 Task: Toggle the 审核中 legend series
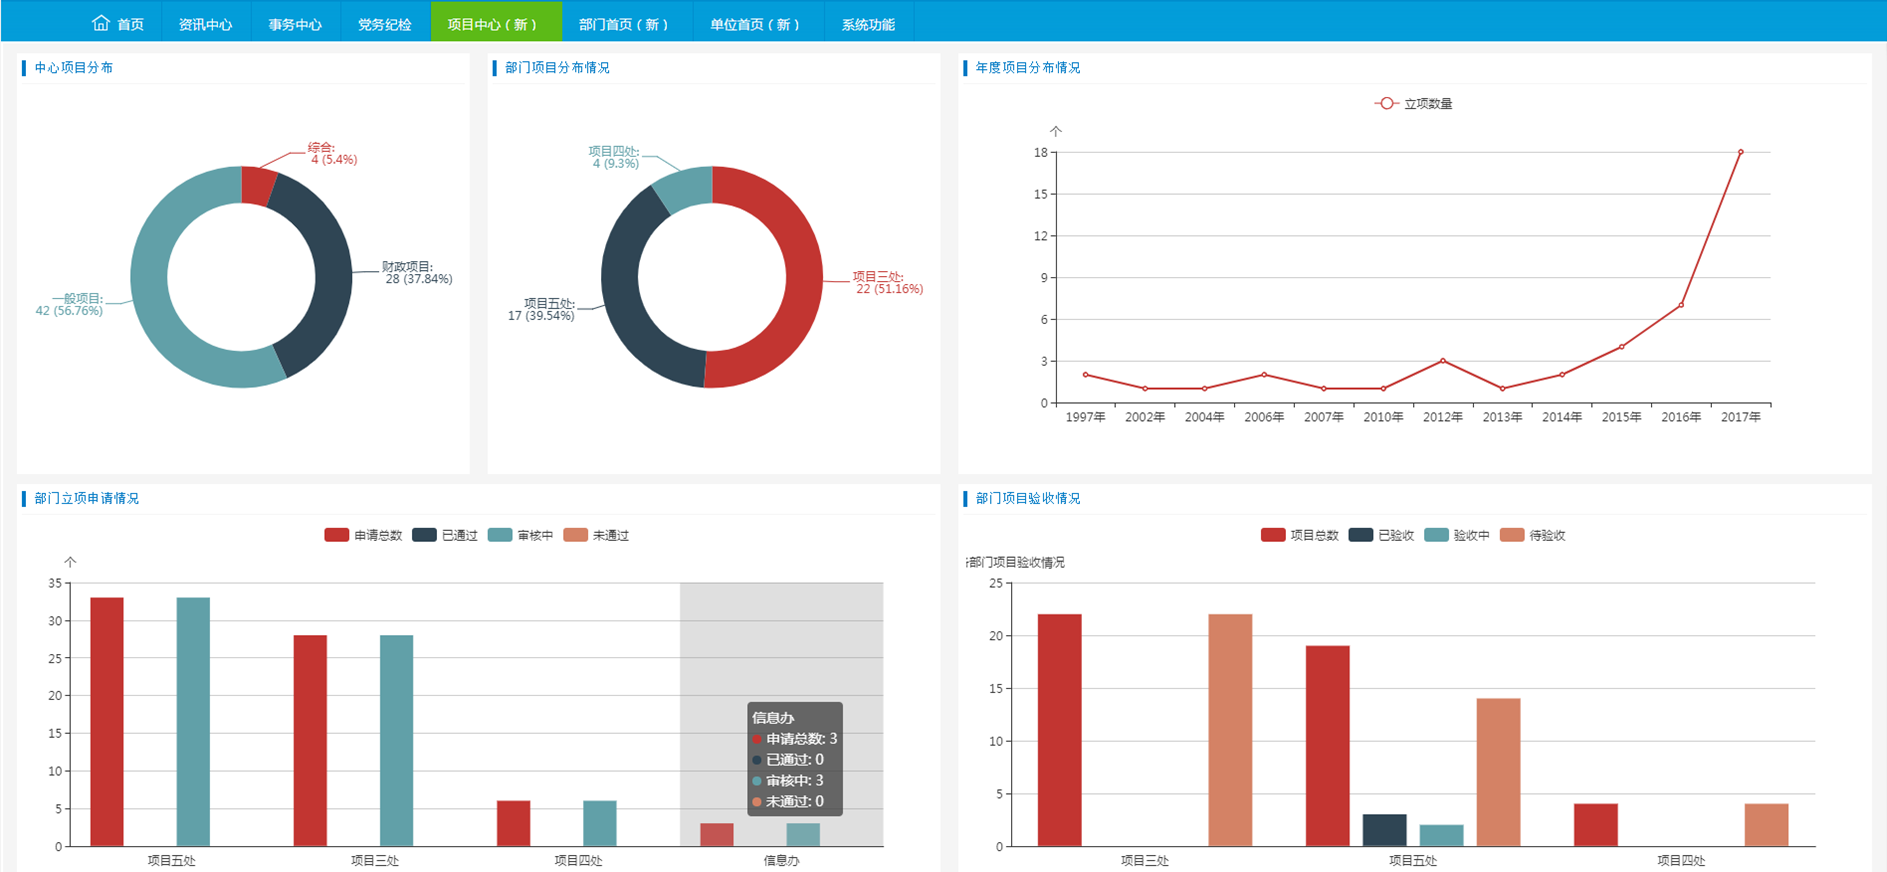coord(521,535)
